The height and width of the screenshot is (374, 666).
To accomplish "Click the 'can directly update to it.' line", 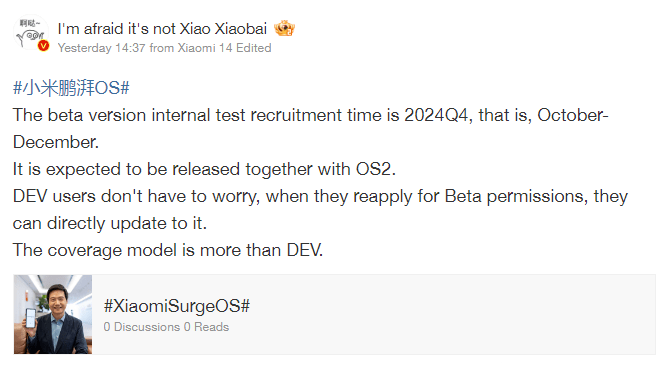I will pos(110,223).
